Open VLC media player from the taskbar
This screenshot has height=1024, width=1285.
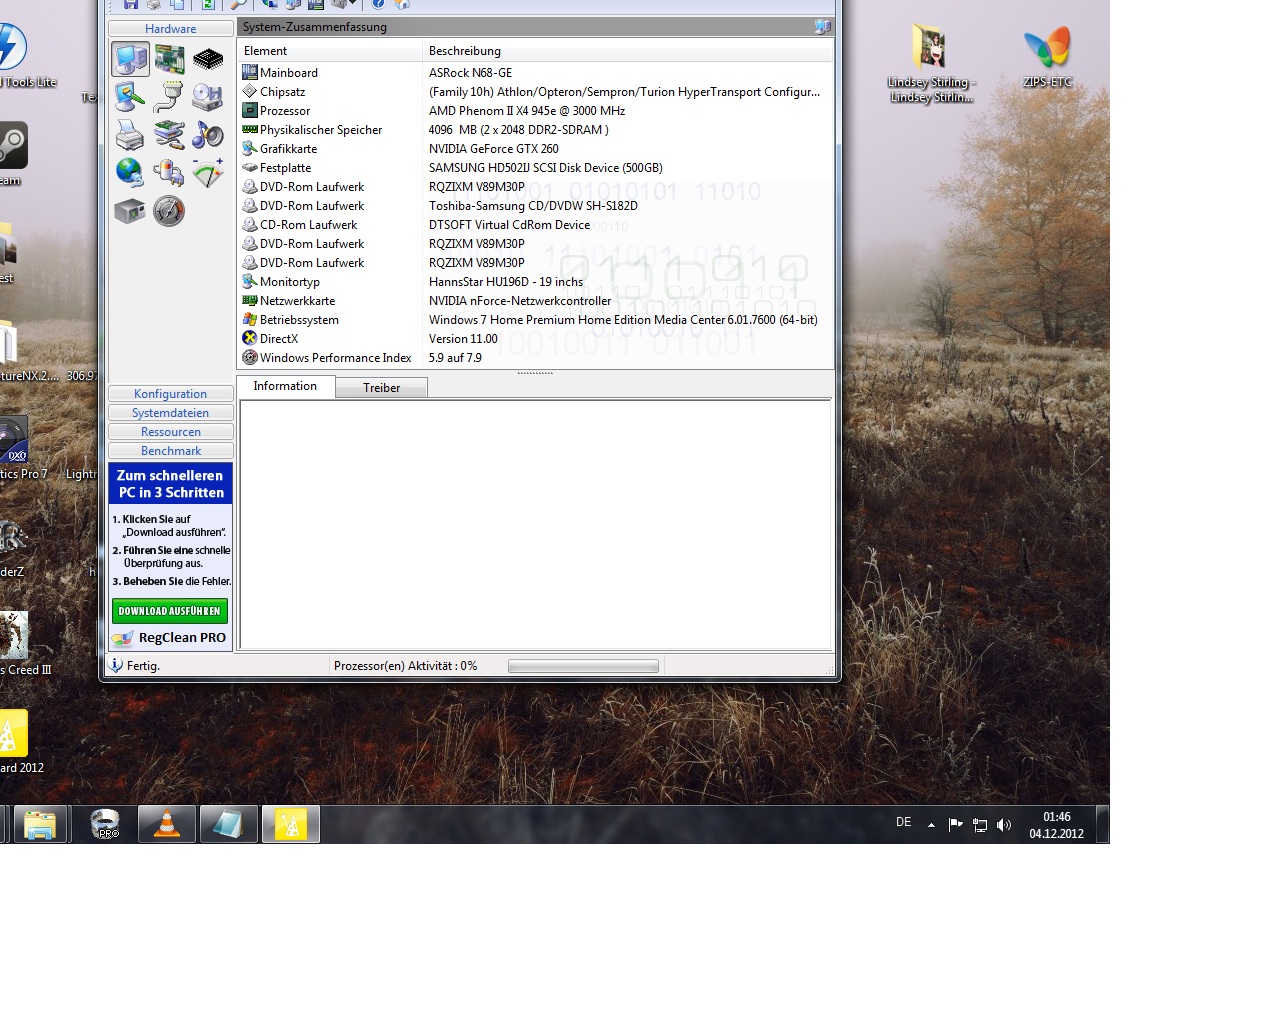pos(166,825)
